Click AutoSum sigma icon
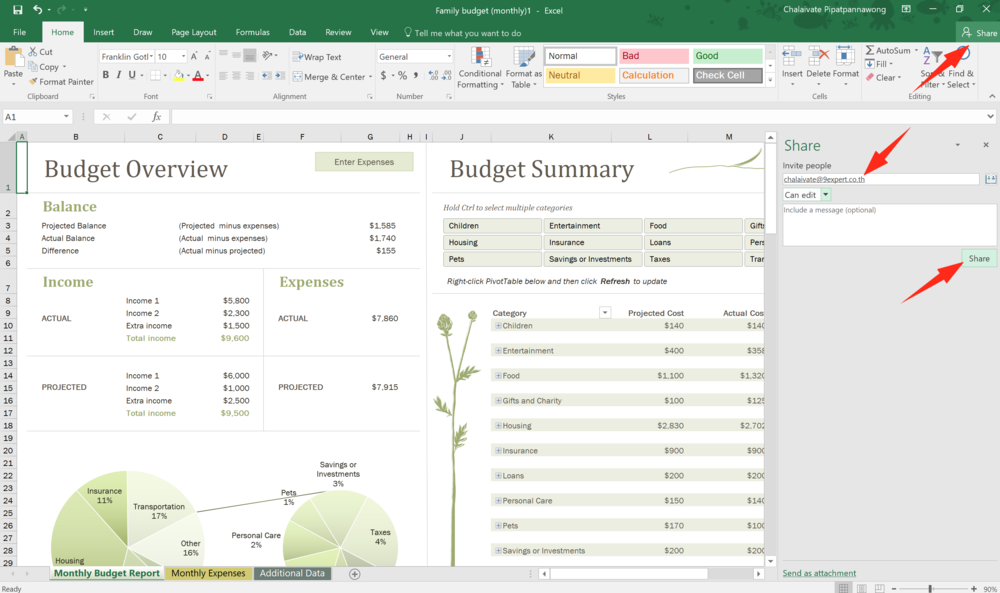The width and height of the screenshot is (1000, 593). (x=870, y=51)
